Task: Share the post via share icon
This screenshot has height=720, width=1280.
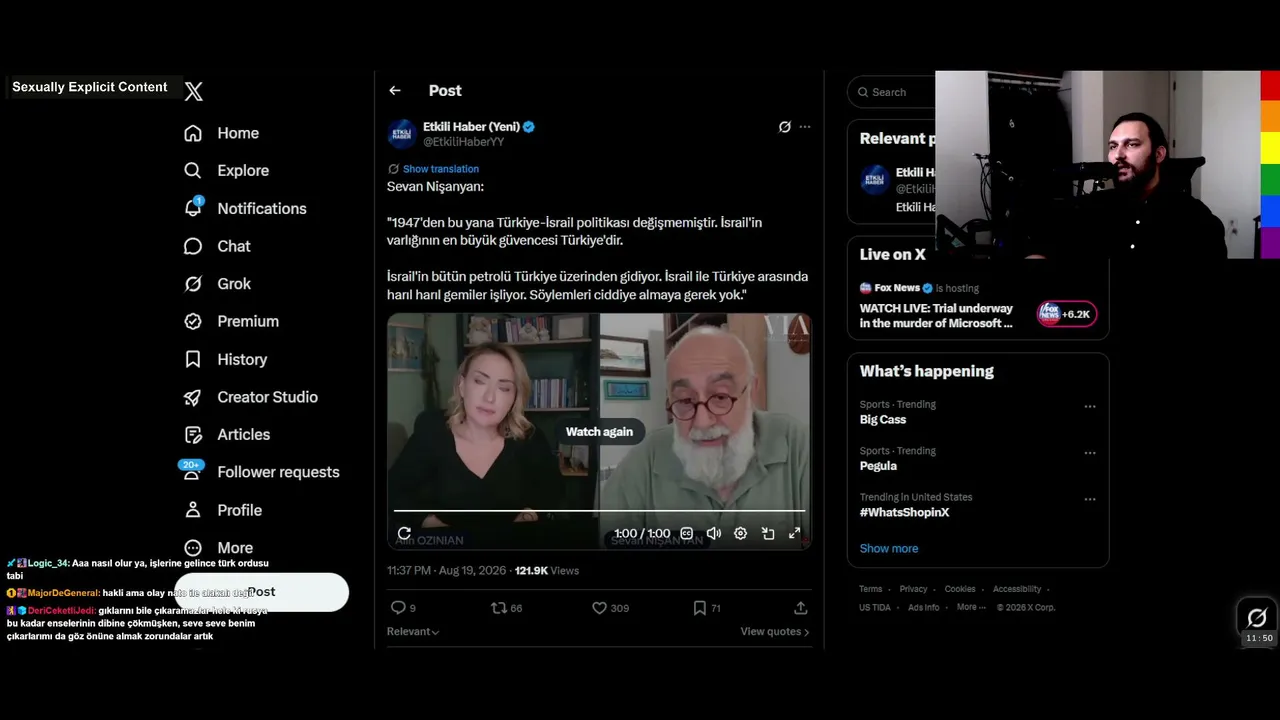Action: (x=800, y=607)
